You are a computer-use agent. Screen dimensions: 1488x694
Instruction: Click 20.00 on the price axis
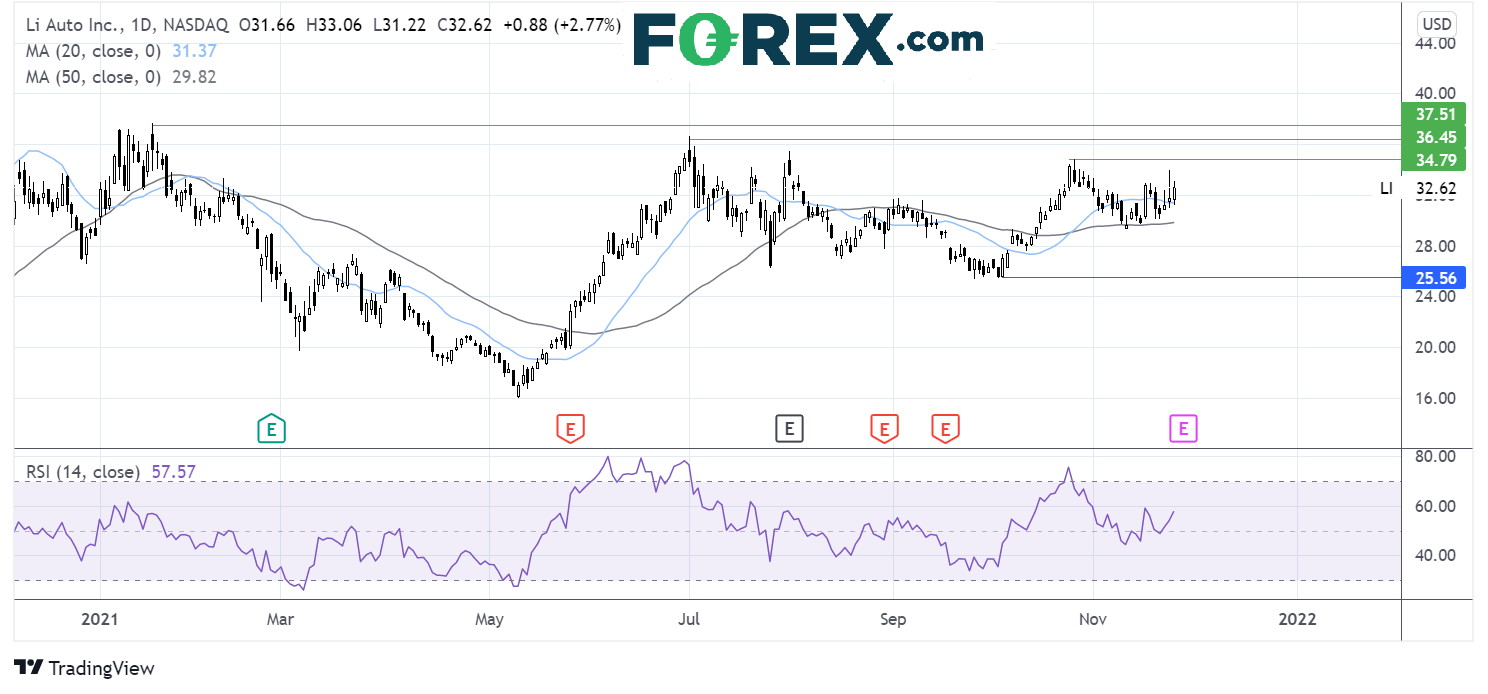(x=1435, y=347)
